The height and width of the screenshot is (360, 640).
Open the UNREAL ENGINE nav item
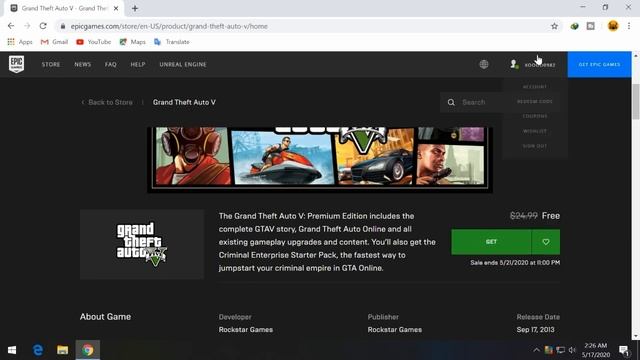(x=183, y=64)
